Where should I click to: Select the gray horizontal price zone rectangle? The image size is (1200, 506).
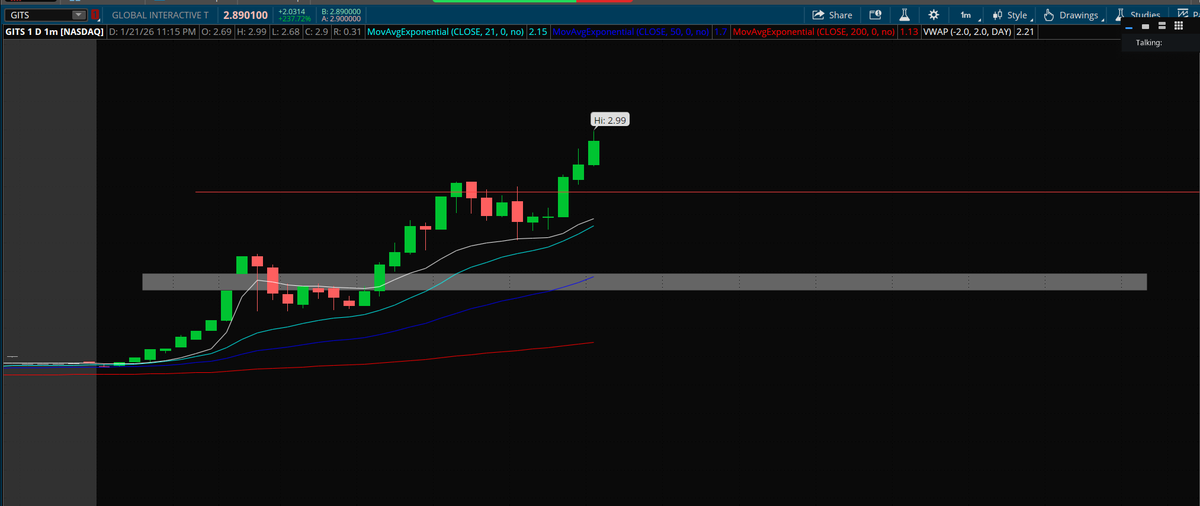click(645, 282)
